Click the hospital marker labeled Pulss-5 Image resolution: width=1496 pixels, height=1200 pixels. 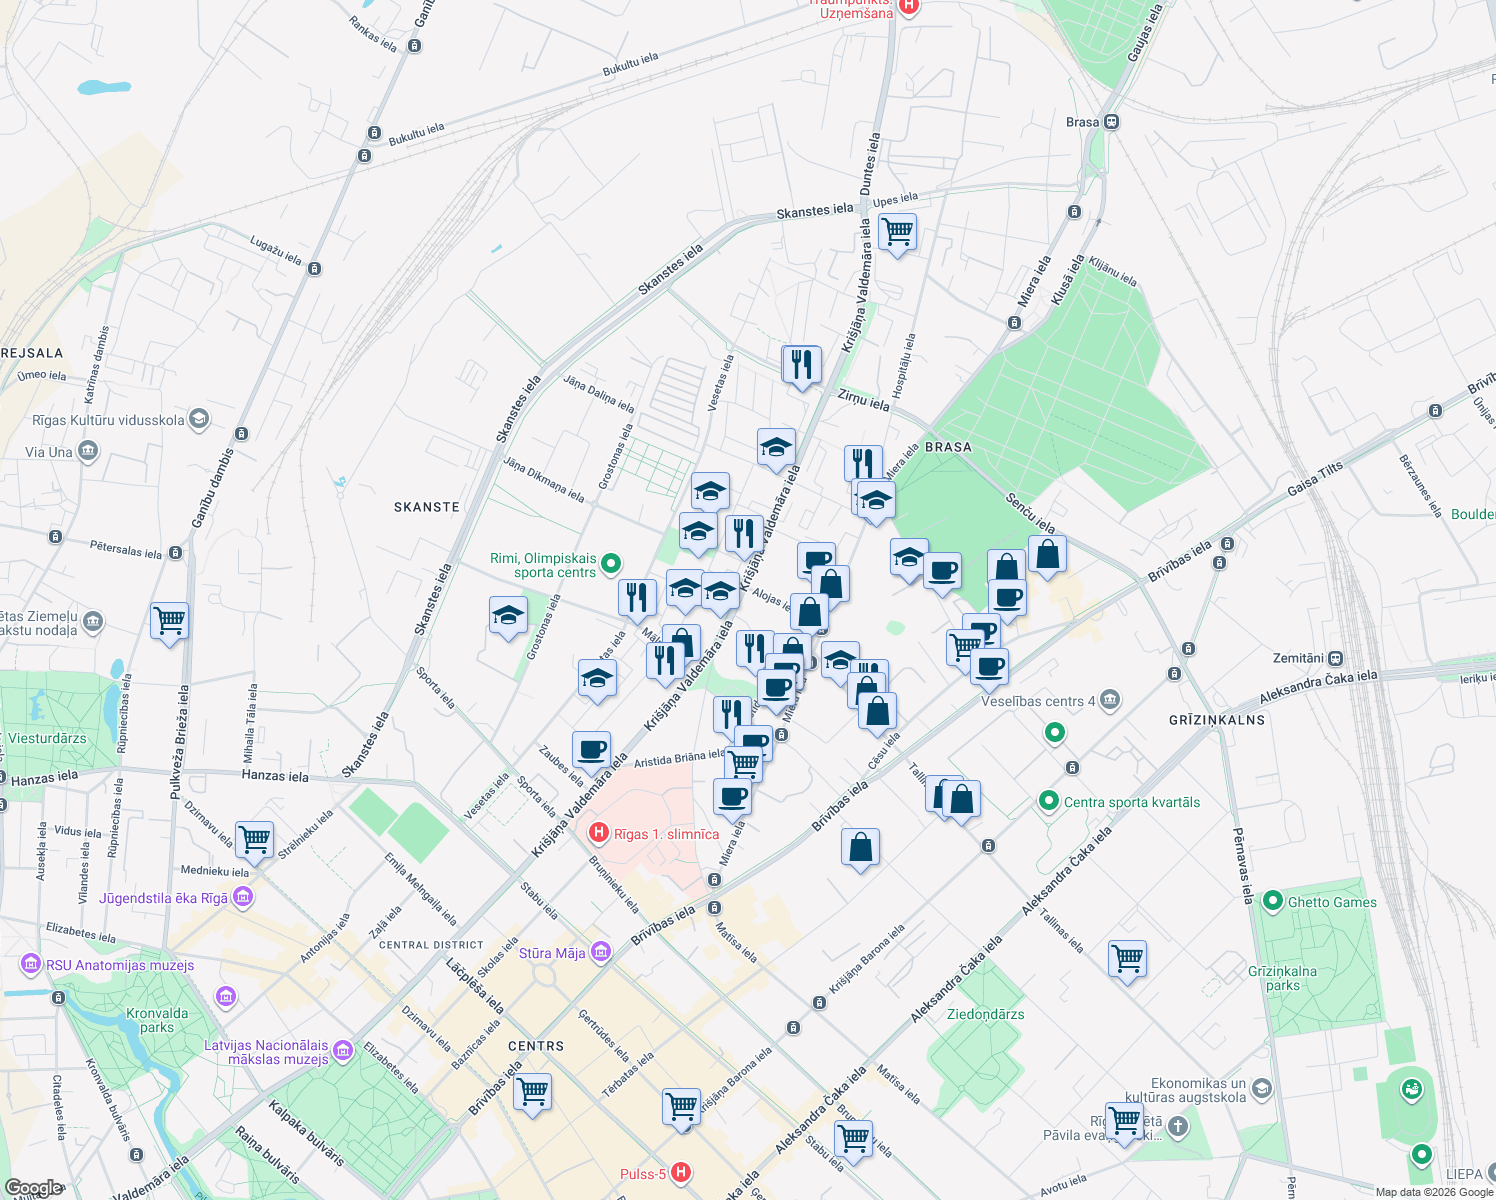click(x=682, y=1172)
